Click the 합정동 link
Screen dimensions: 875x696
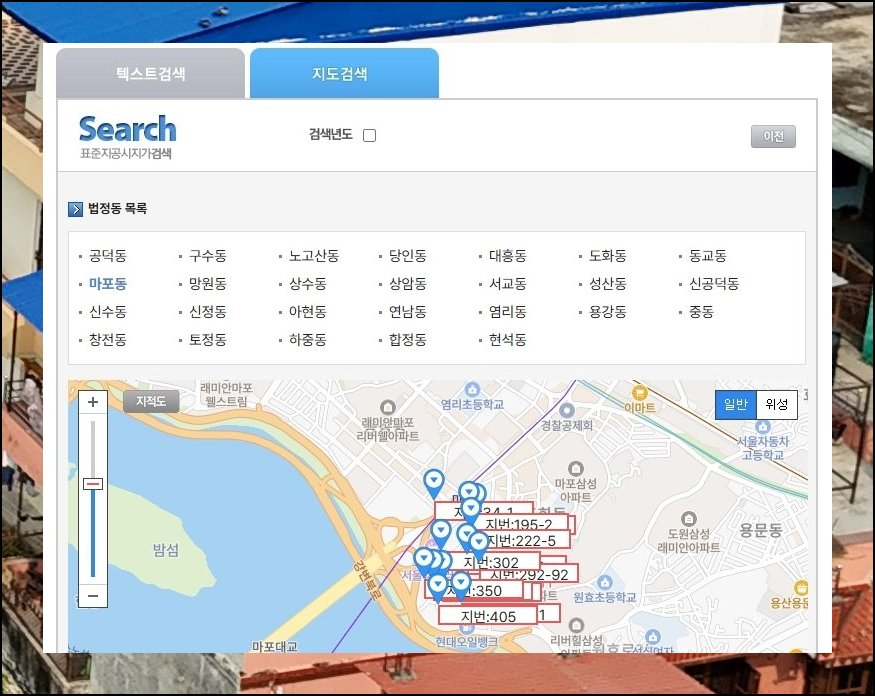click(407, 340)
